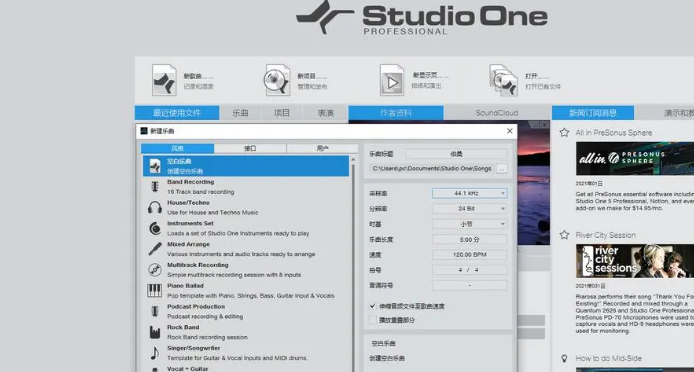Close the New Song dialog
The height and width of the screenshot is (372, 694).
pyautogui.click(x=509, y=131)
